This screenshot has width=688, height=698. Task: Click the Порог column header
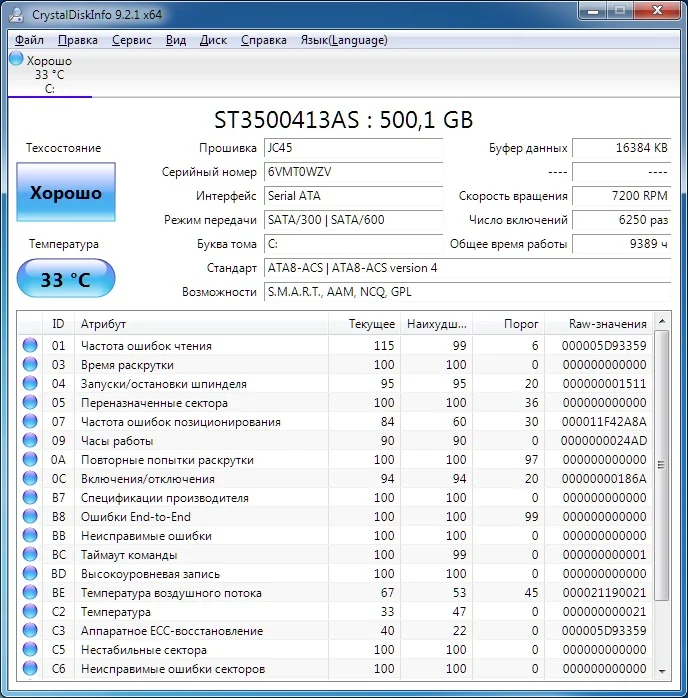click(x=508, y=324)
